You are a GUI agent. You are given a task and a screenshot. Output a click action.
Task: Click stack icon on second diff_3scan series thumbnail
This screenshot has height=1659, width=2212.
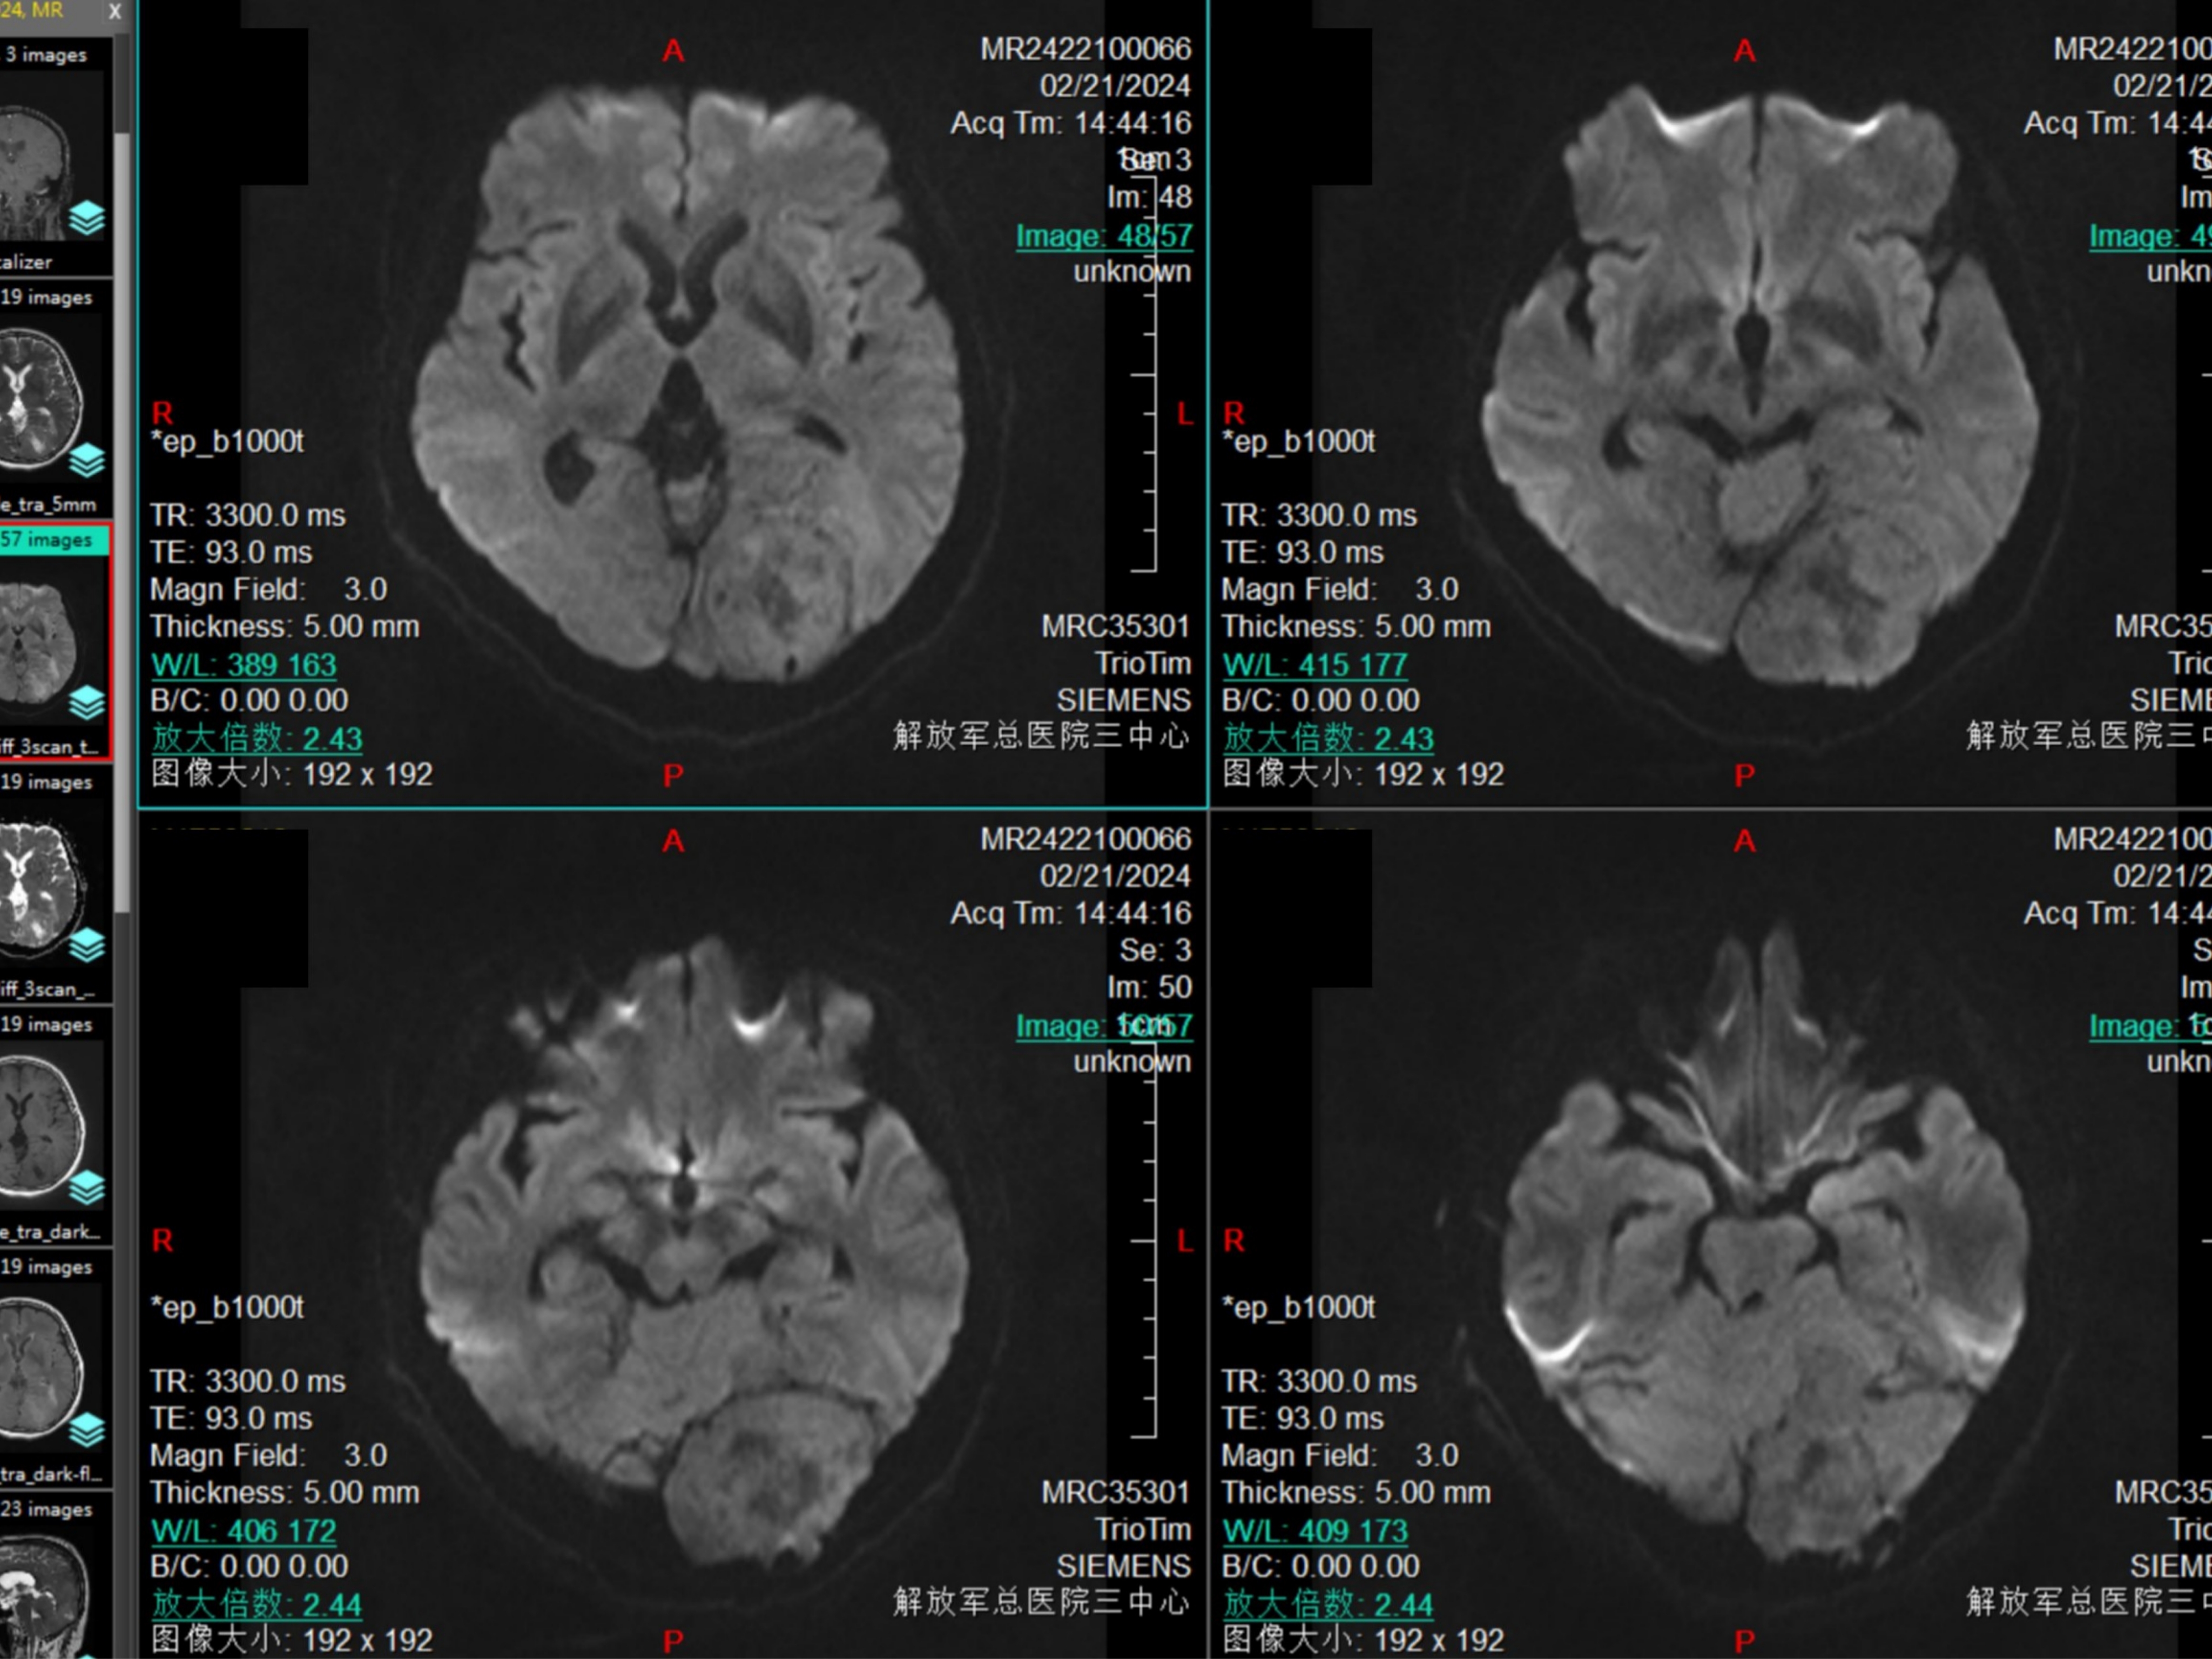click(x=87, y=945)
